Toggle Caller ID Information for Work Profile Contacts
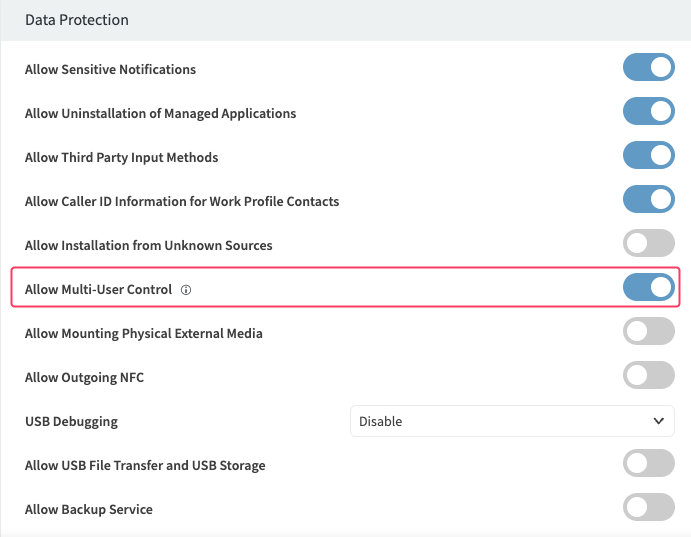Viewport: 691px width, 537px height. 648,200
